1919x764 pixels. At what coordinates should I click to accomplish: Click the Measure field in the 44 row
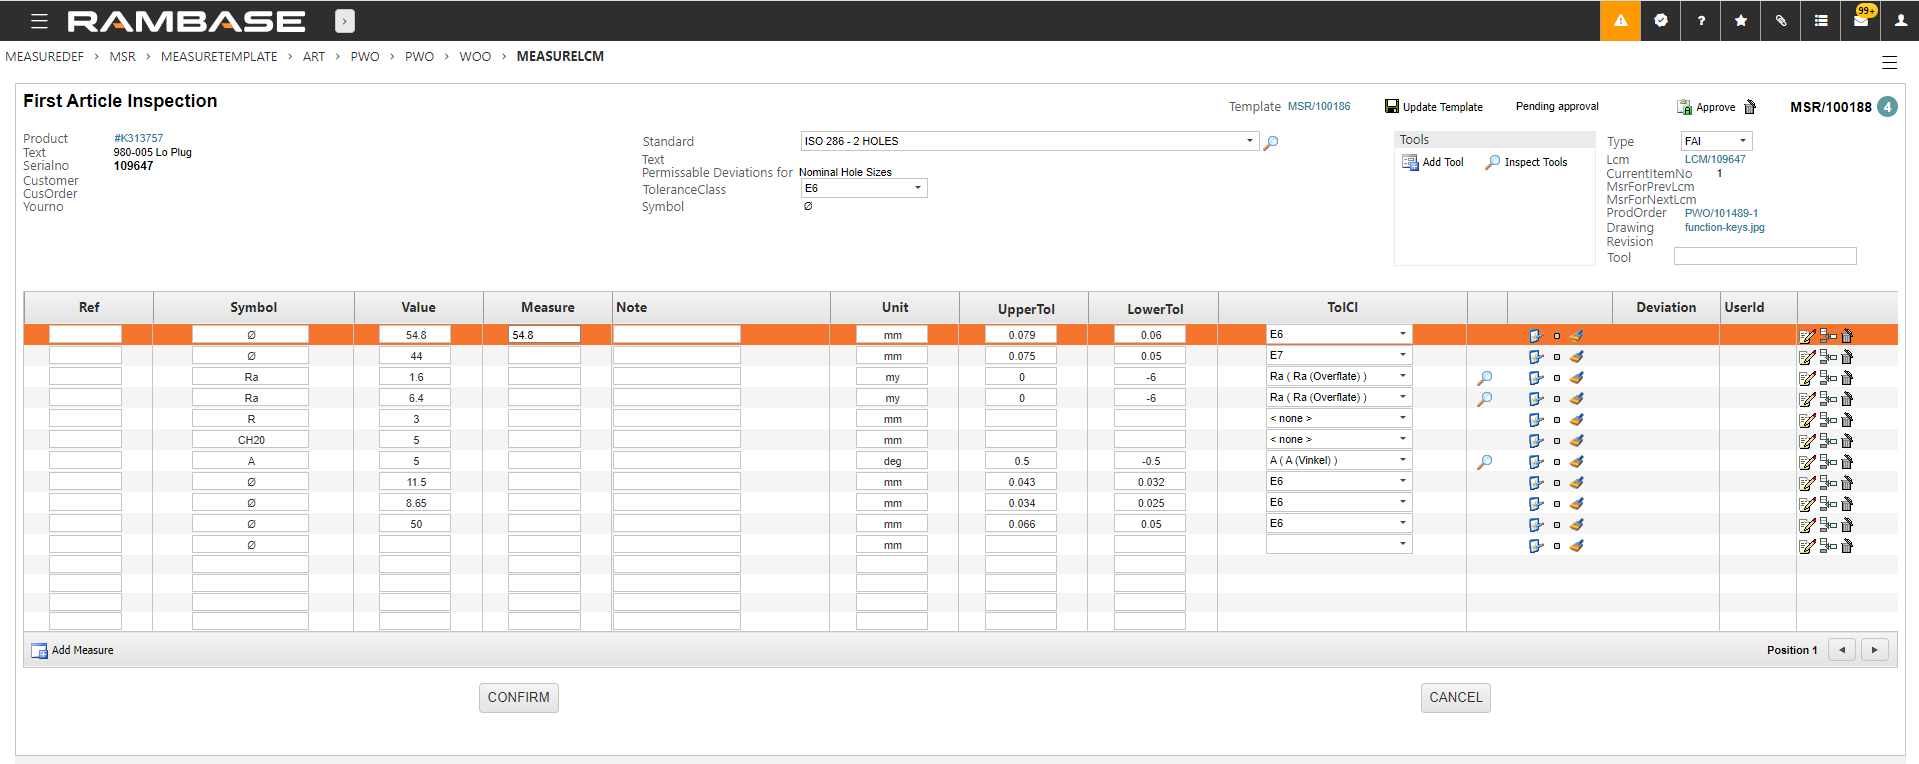tap(544, 356)
